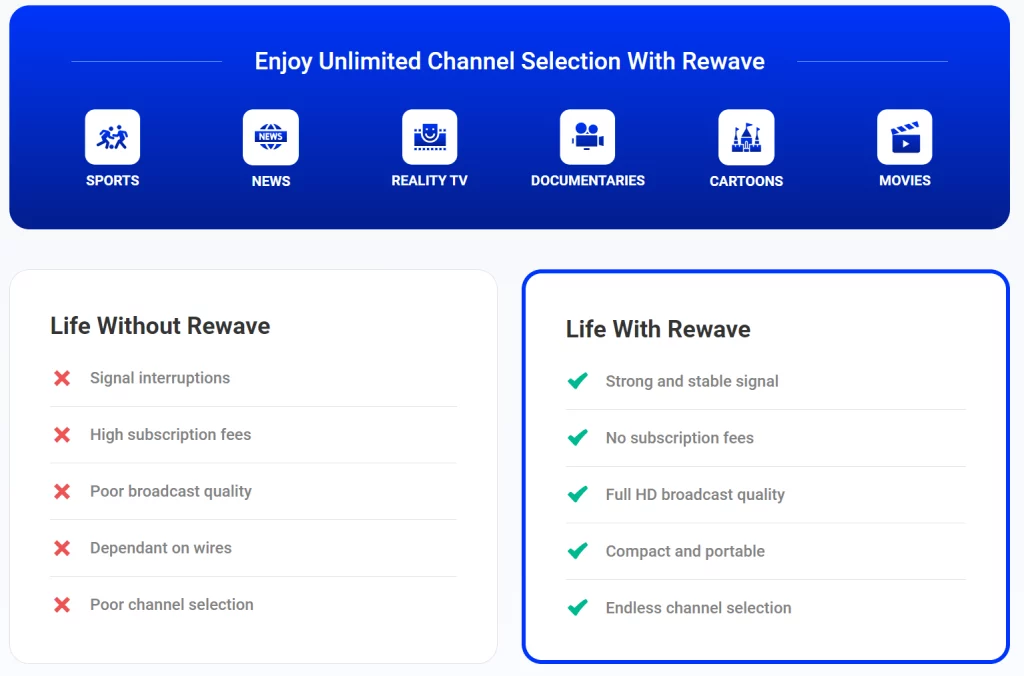Click the 'Strong and stable signal' text
This screenshot has height=676, width=1024.
pyautogui.click(x=692, y=381)
